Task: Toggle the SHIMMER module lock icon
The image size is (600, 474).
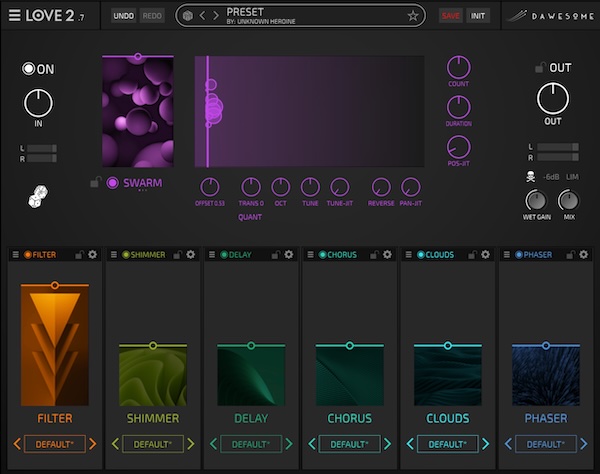Action: [x=178, y=254]
